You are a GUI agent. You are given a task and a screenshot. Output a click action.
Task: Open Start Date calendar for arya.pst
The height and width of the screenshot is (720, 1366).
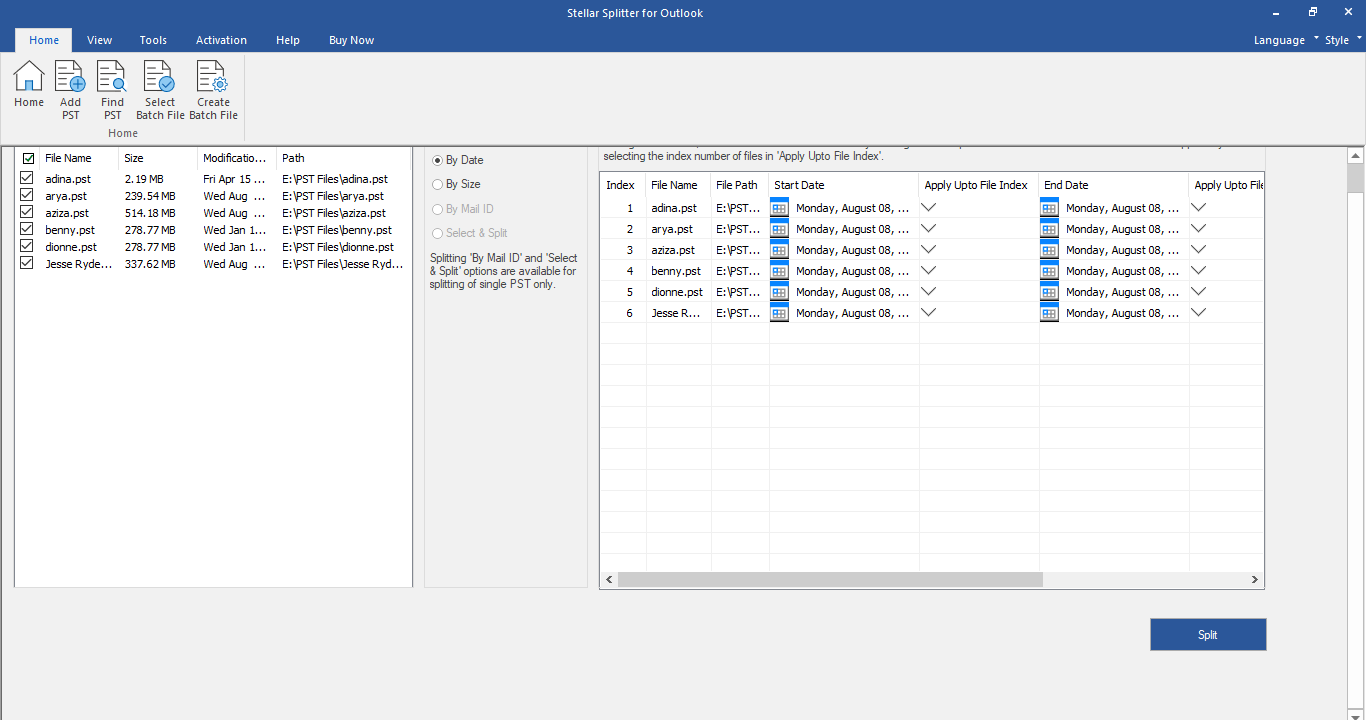780,229
